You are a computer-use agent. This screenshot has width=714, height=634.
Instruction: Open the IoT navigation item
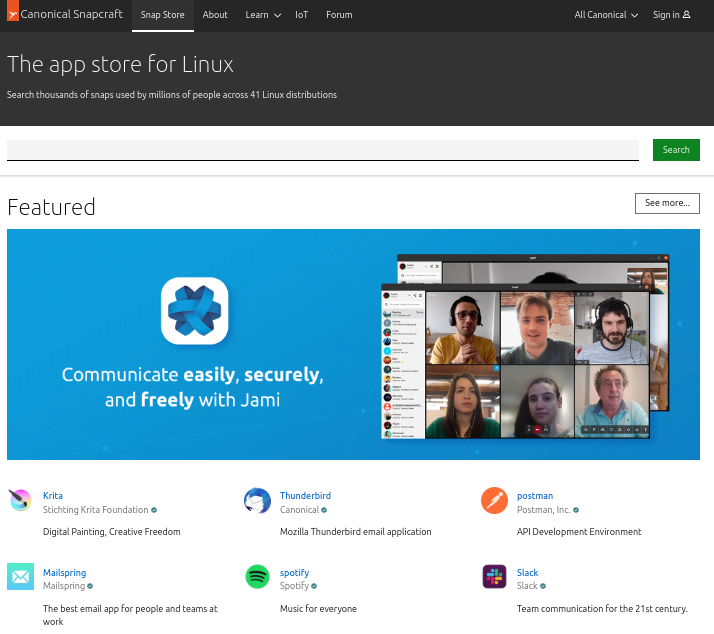[302, 15]
